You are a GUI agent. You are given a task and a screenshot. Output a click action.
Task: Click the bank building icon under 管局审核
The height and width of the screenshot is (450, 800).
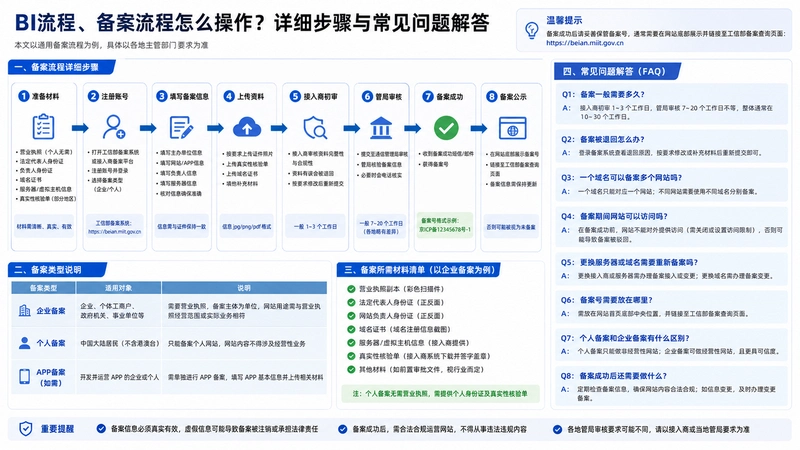tap(381, 128)
